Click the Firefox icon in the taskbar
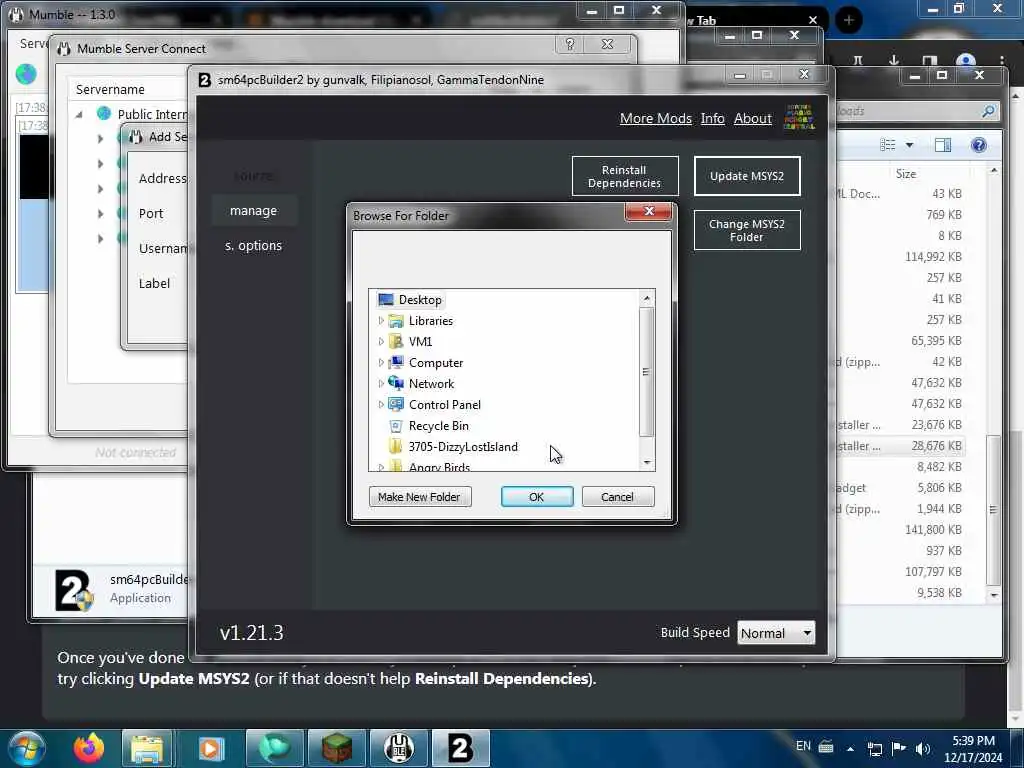This screenshot has height=768, width=1024. (x=88, y=748)
